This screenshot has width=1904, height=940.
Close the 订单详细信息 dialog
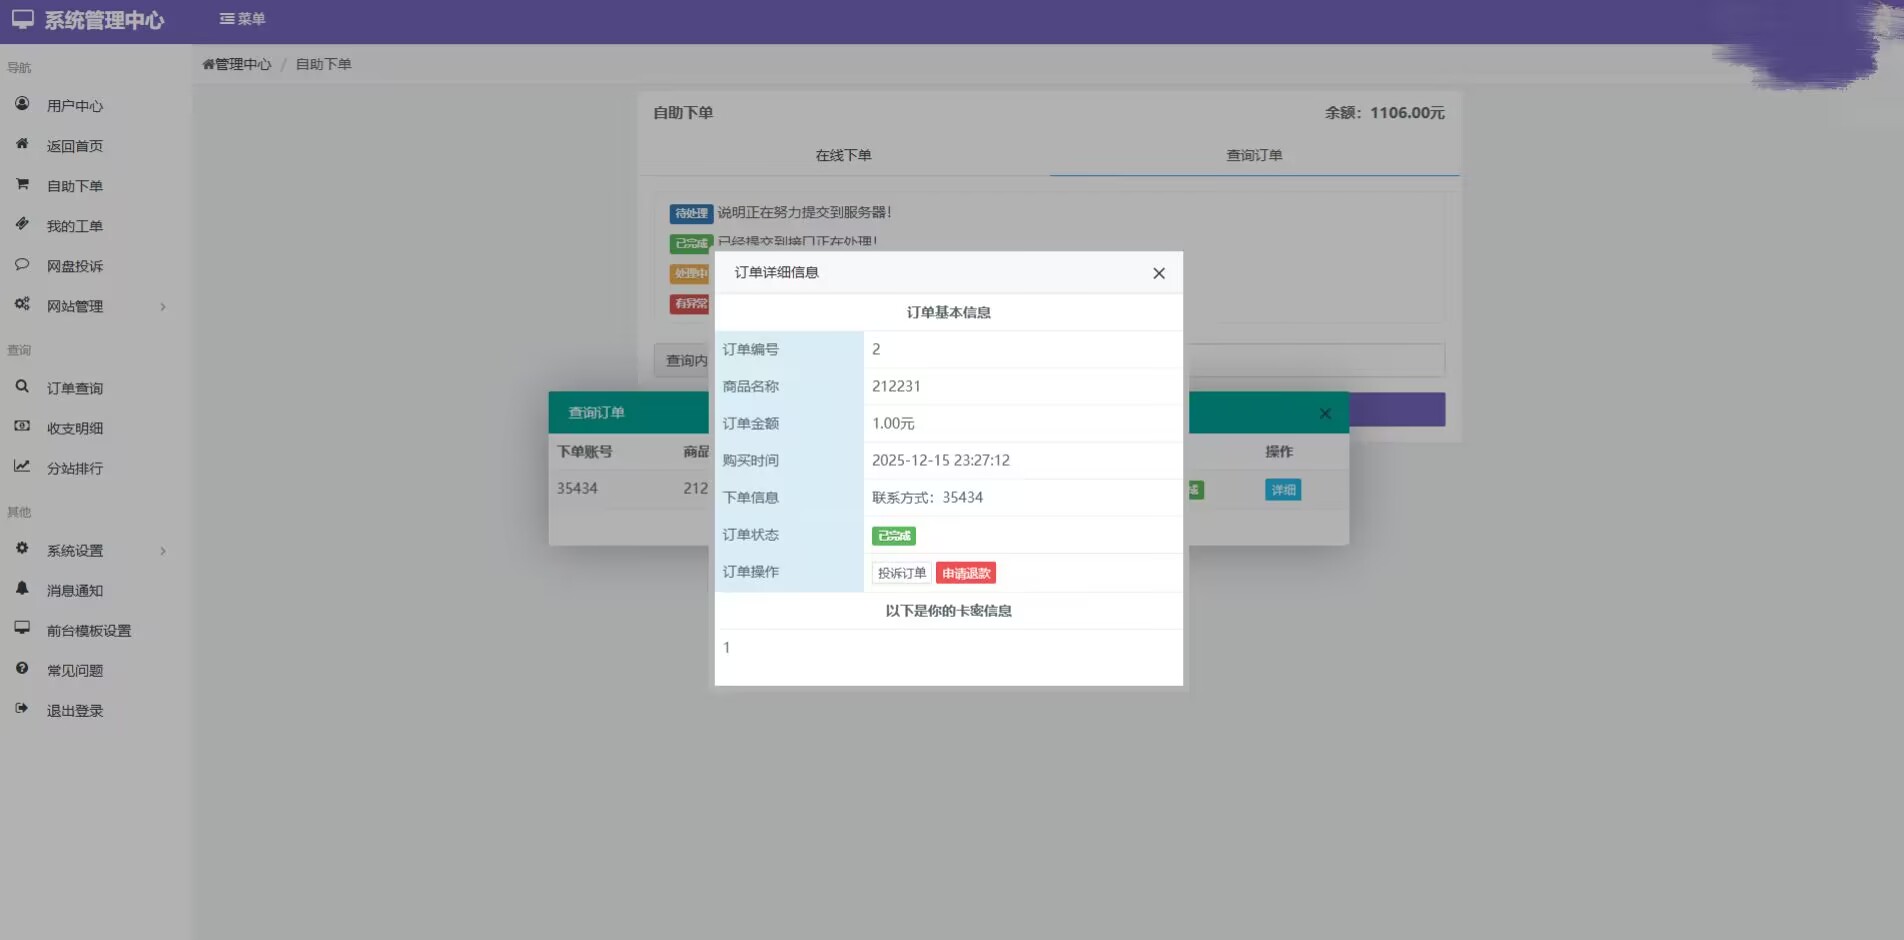[1159, 273]
